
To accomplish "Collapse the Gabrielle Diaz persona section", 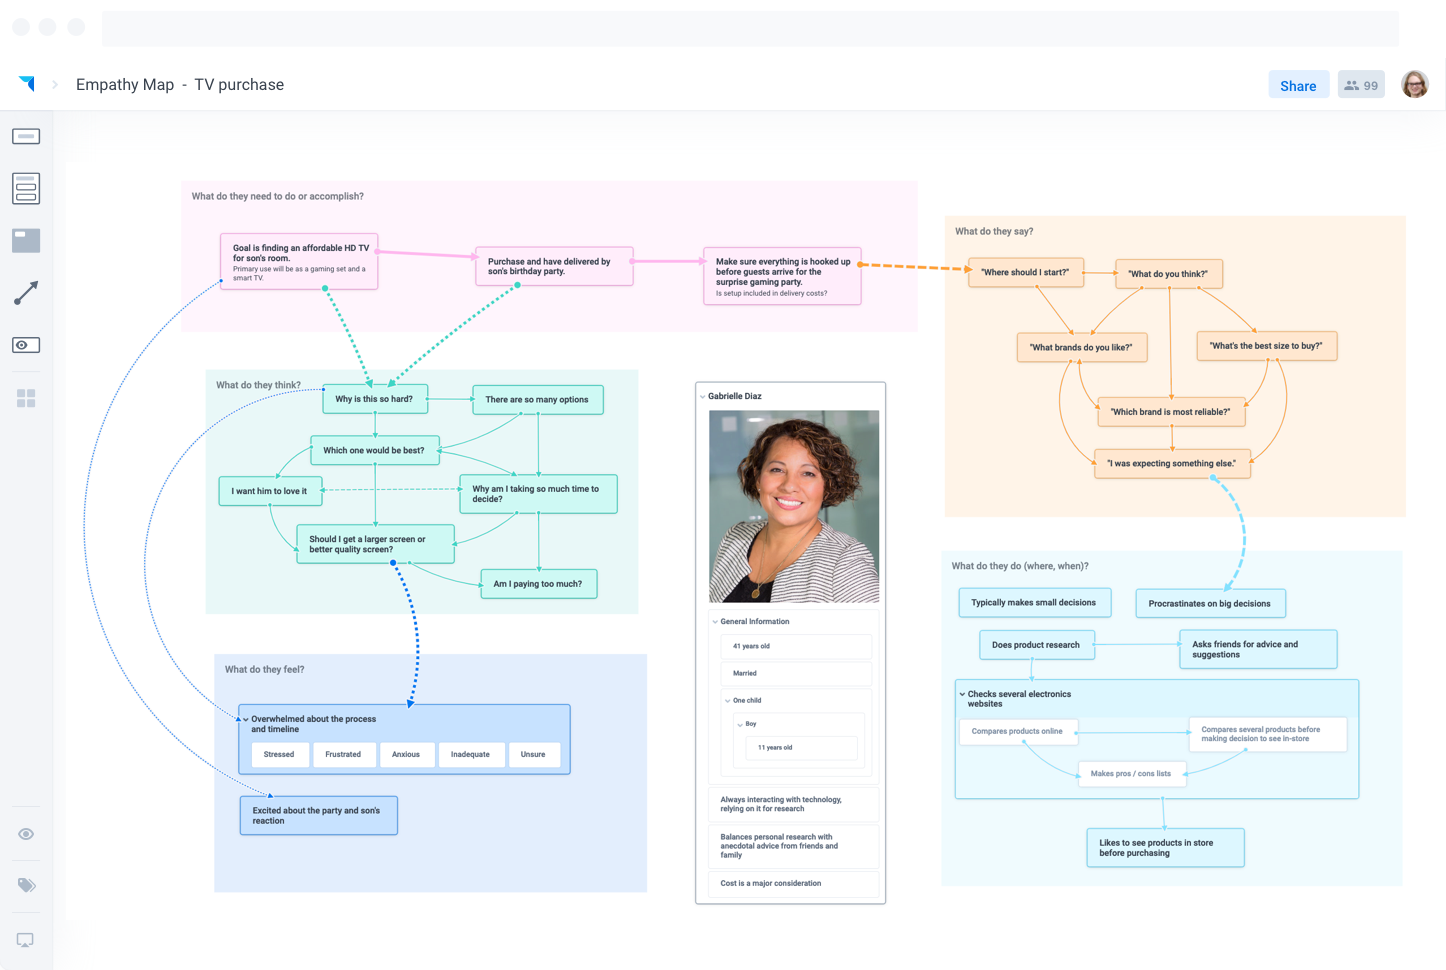I will tap(703, 396).
